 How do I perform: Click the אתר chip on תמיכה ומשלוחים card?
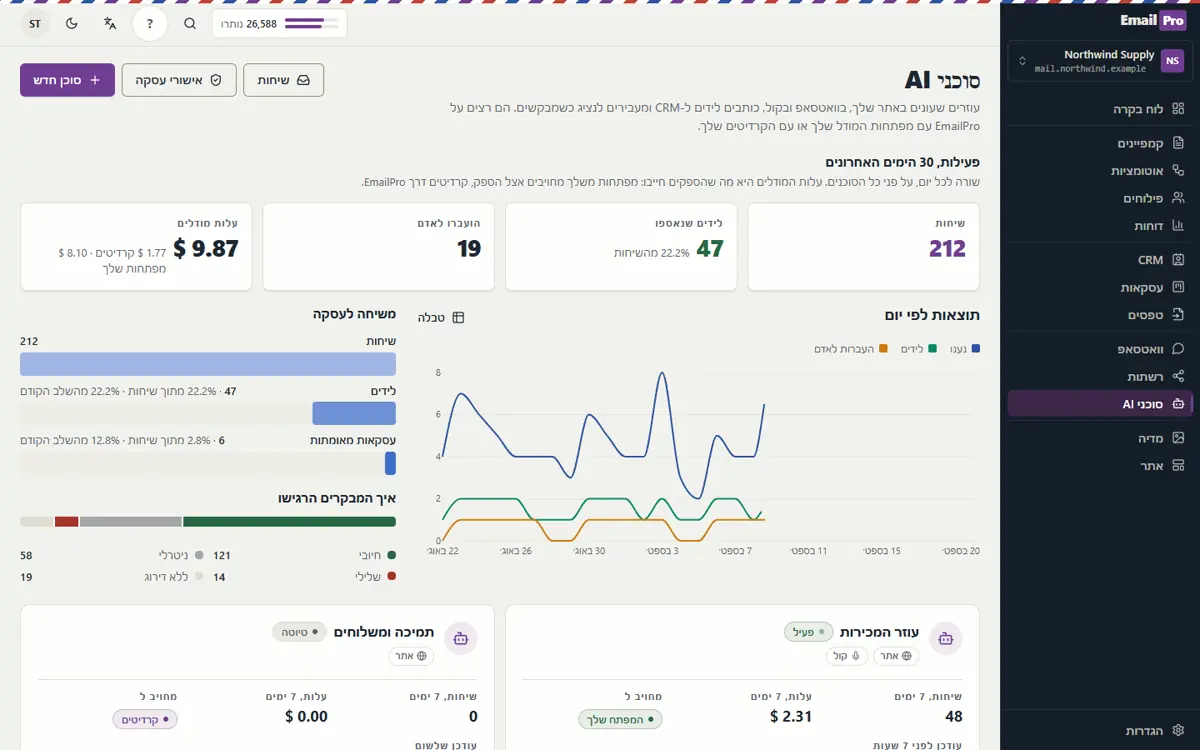click(x=411, y=656)
